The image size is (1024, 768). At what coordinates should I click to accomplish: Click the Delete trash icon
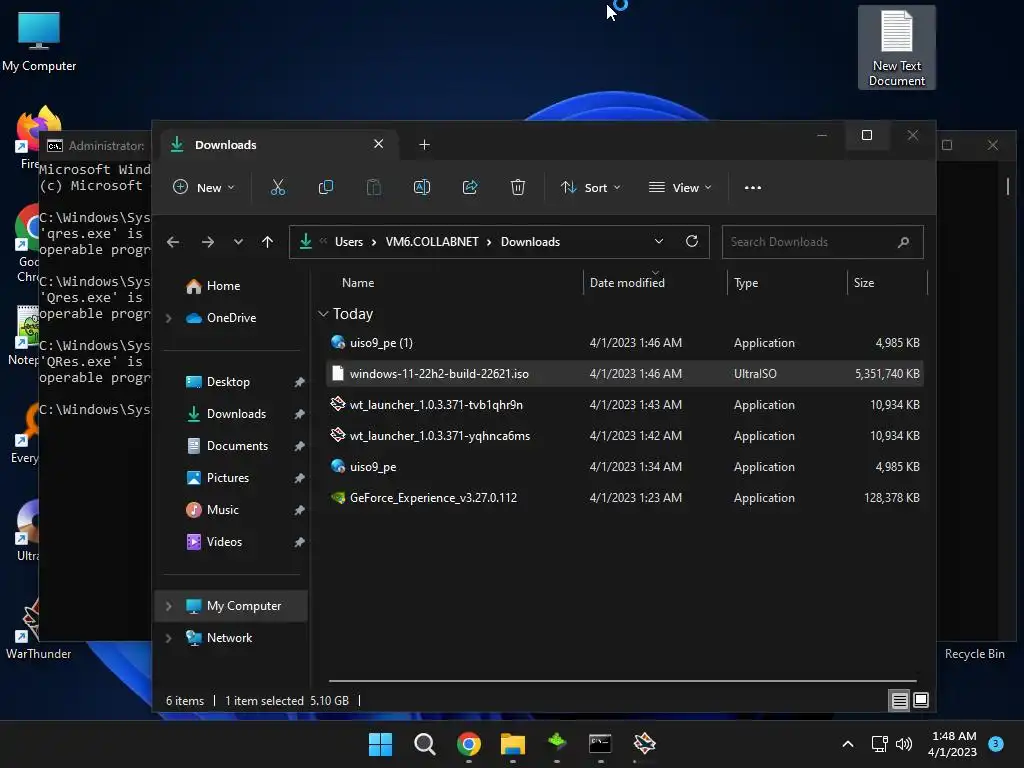[517, 187]
